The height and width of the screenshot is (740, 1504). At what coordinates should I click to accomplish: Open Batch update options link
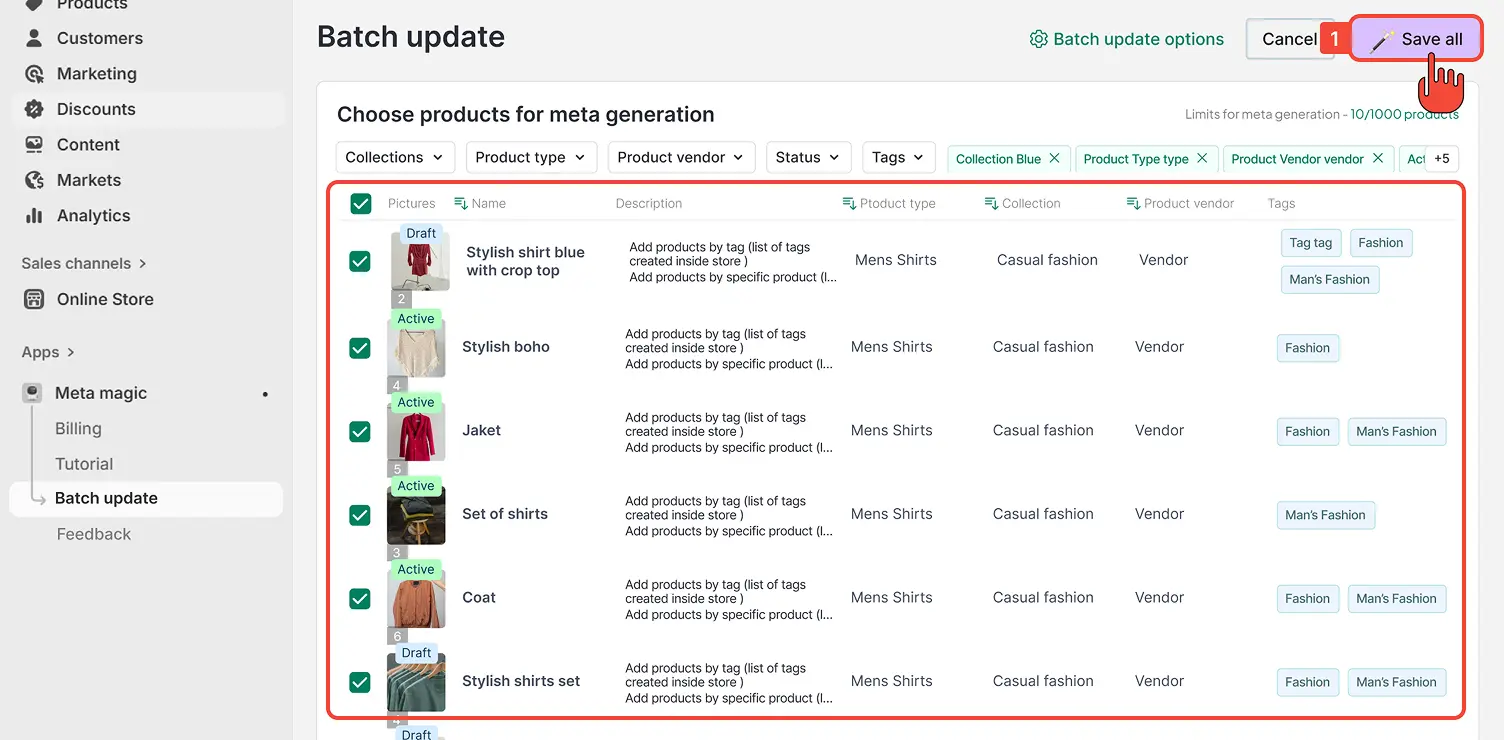click(1126, 39)
